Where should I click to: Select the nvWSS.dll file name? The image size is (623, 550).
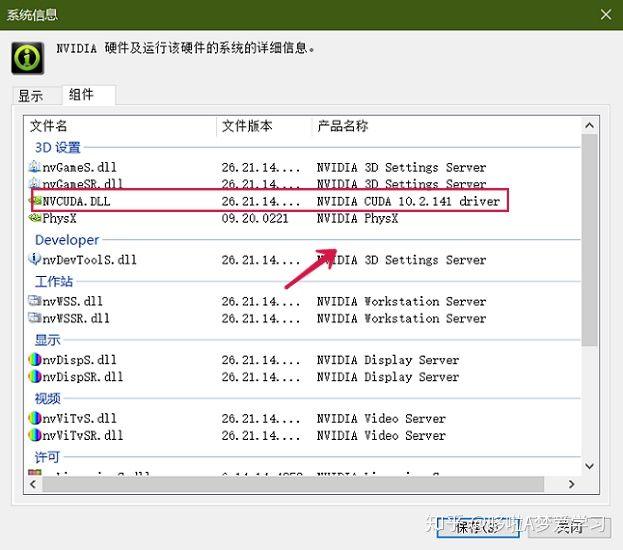(72, 301)
